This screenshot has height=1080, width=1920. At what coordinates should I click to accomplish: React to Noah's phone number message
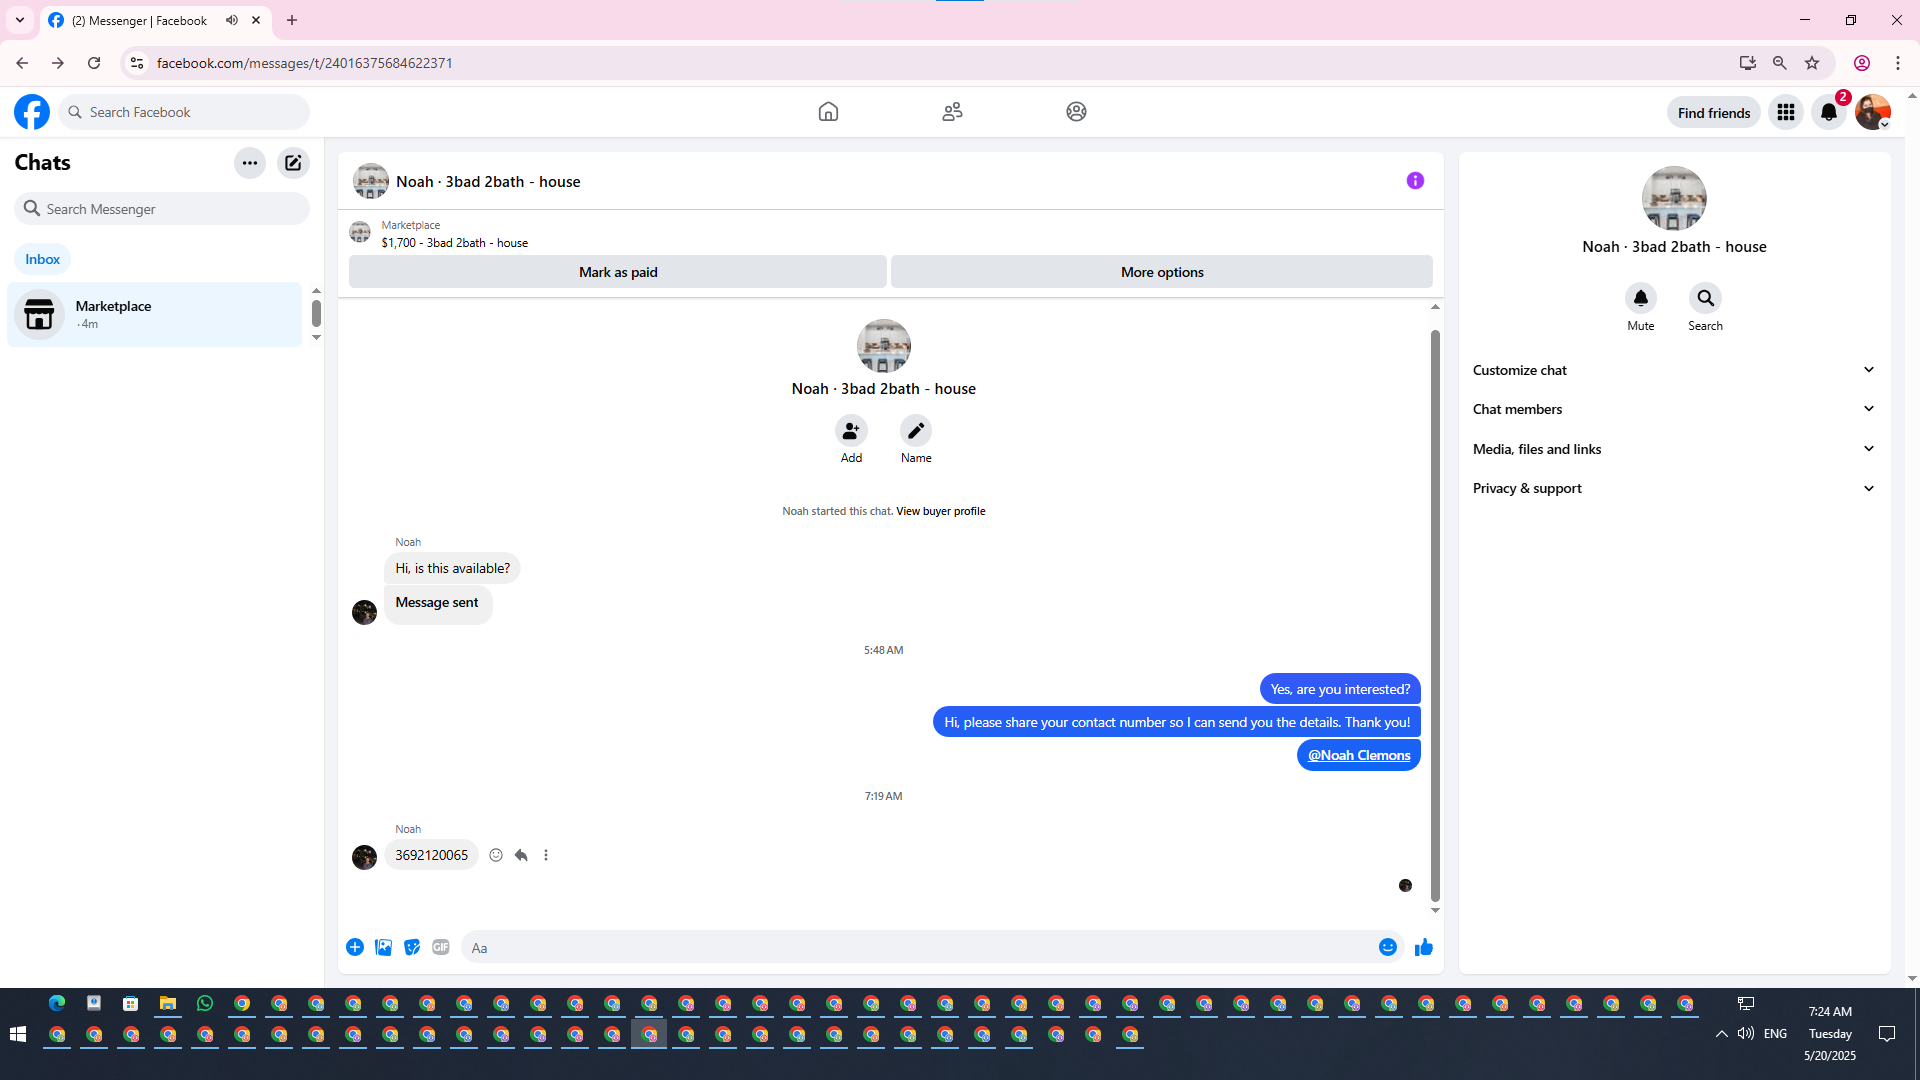(496, 855)
